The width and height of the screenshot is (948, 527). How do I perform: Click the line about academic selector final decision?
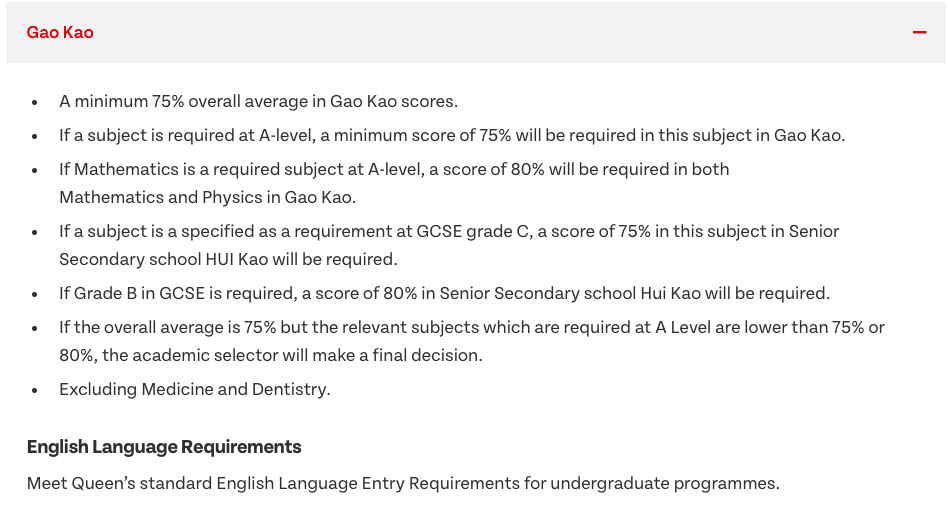pos(271,355)
